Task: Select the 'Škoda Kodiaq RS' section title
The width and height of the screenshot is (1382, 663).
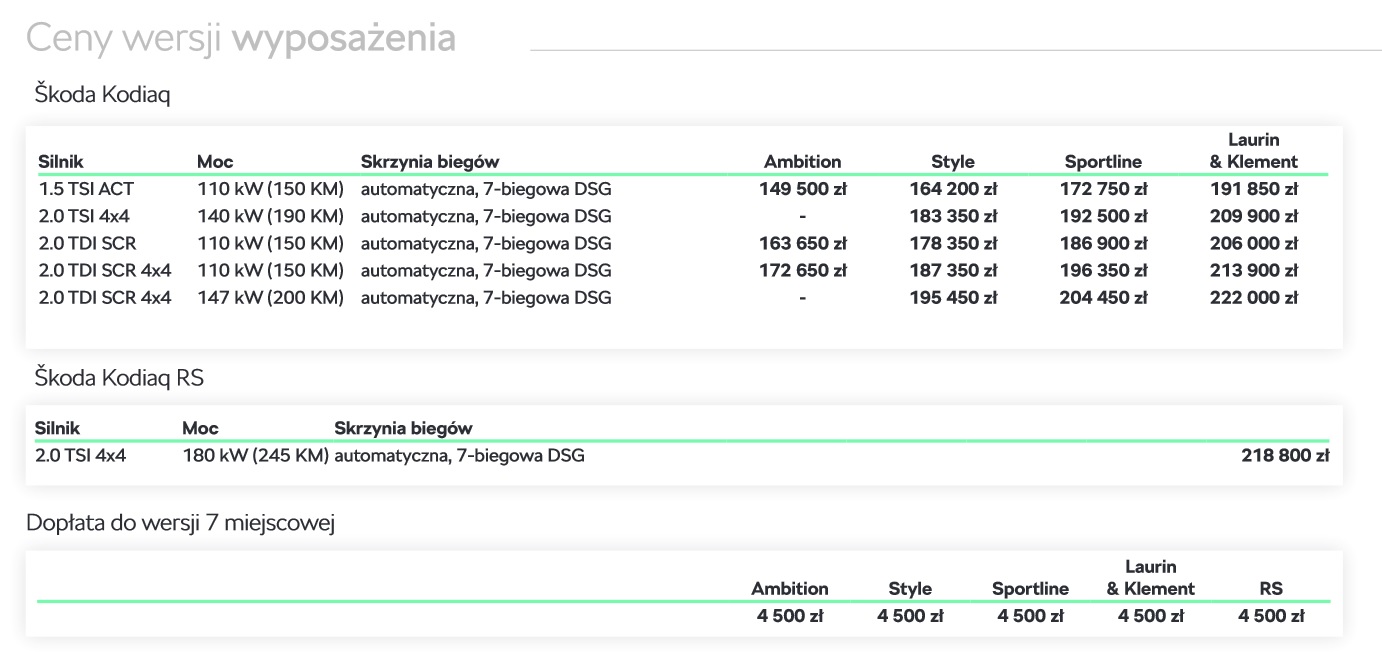Action: point(119,377)
